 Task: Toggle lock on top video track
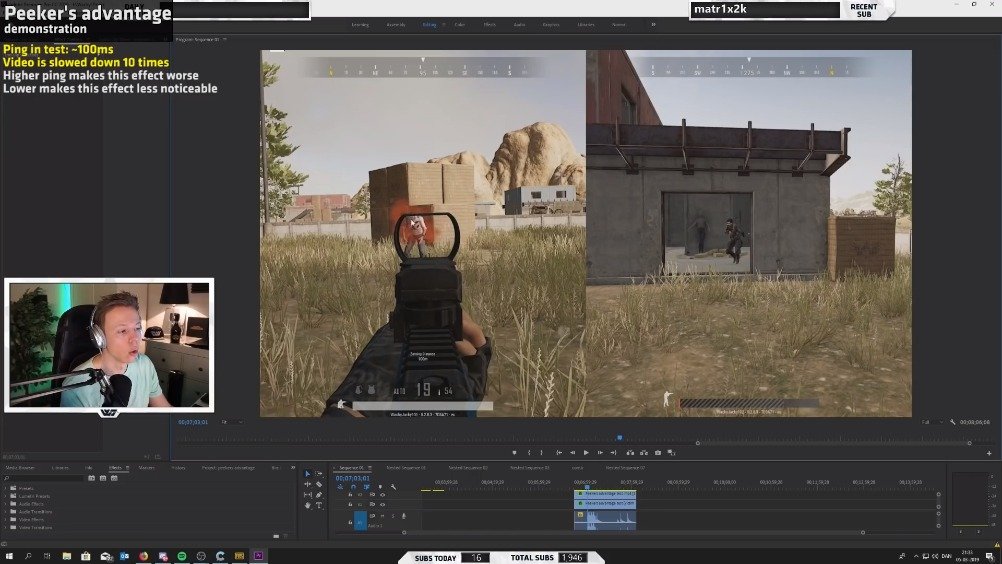[x=349, y=494]
